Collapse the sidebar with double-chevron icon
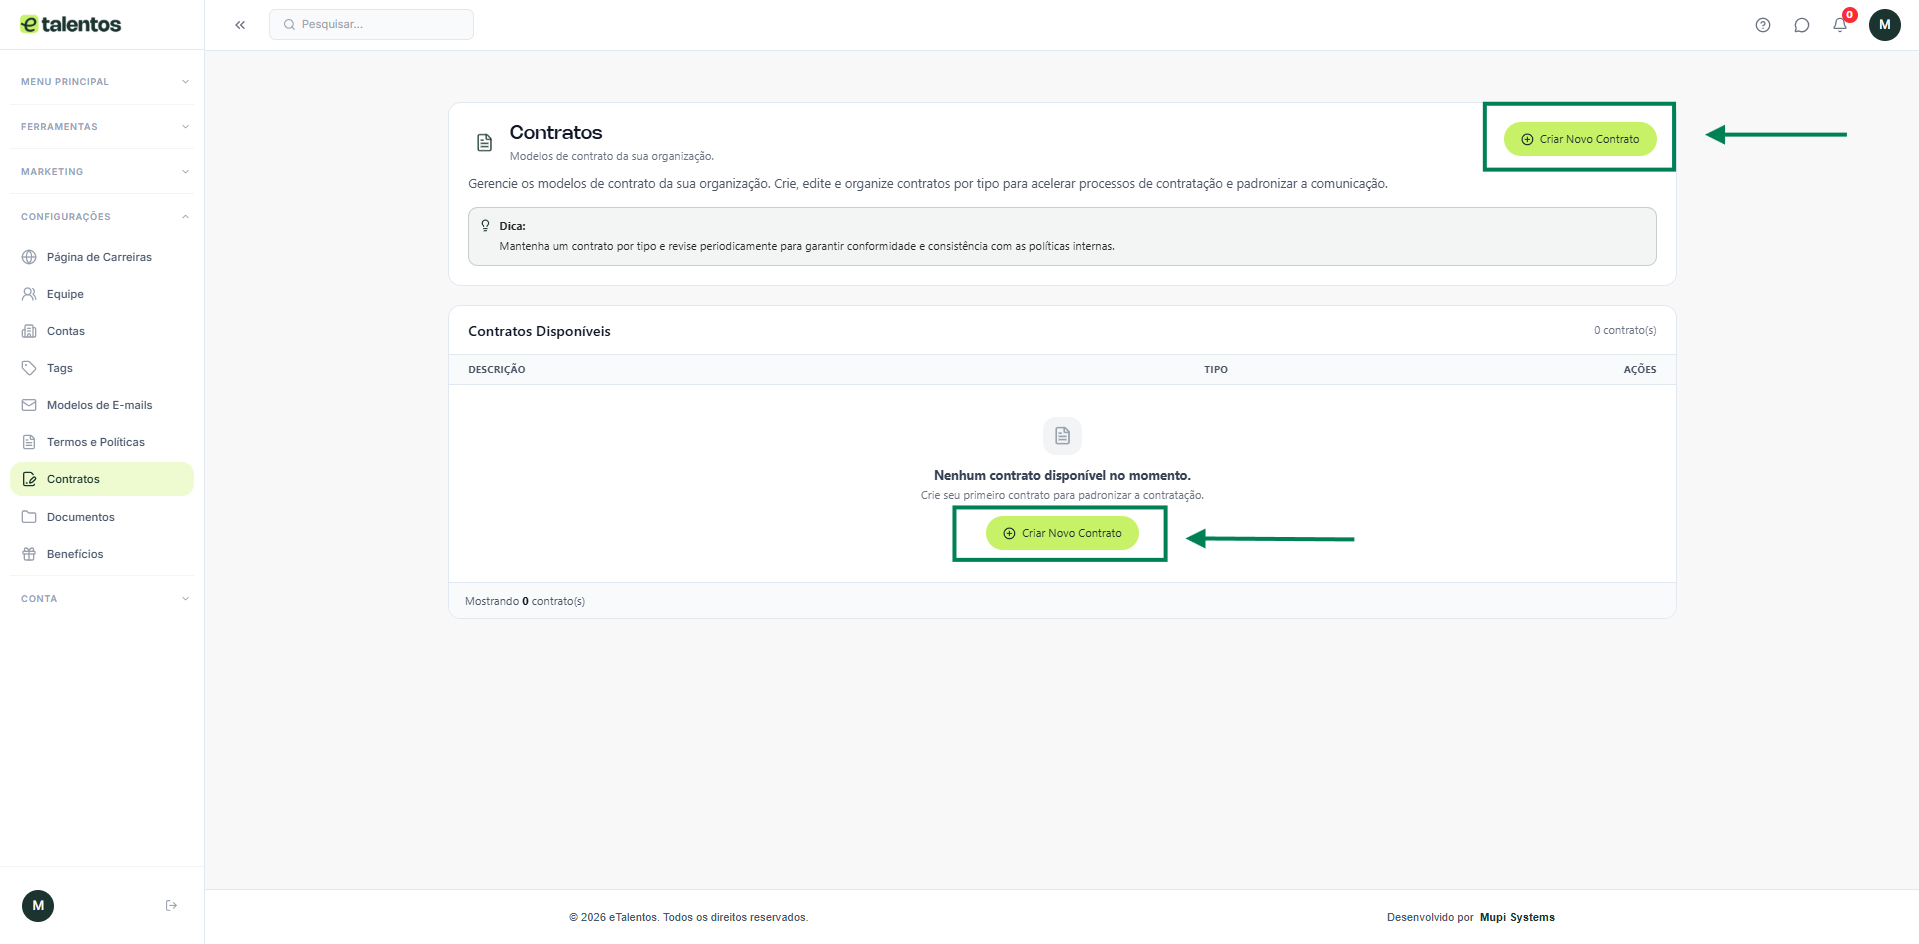1919x944 pixels. pyautogui.click(x=240, y=25)
